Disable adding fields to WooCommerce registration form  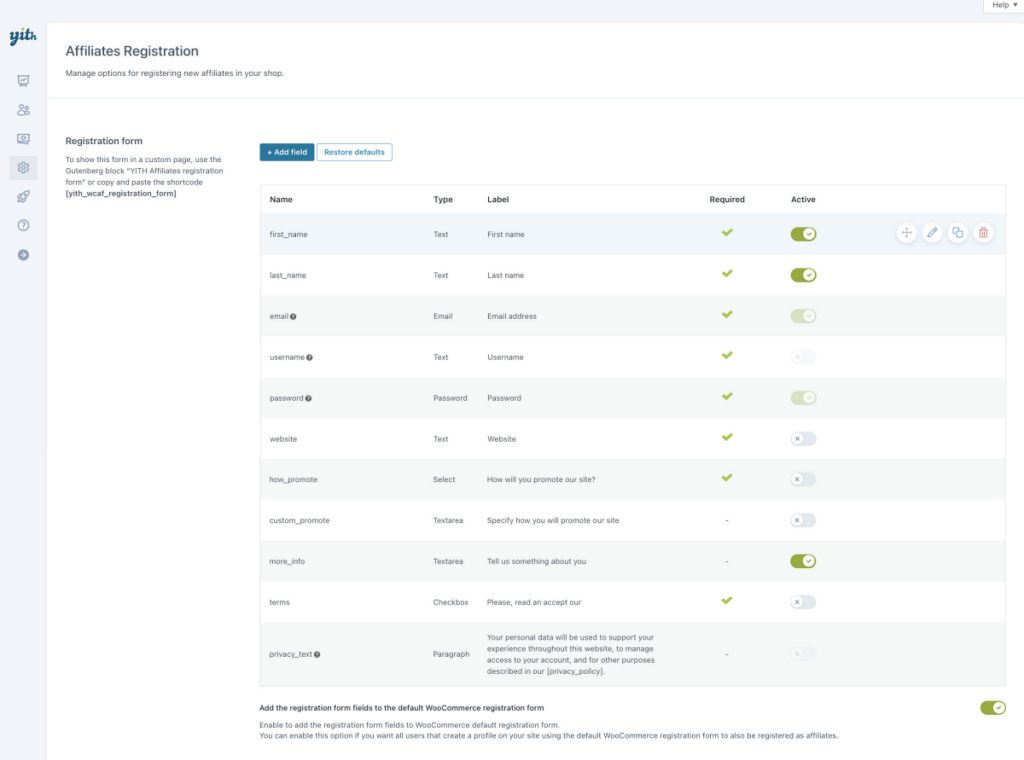[992, 707]
